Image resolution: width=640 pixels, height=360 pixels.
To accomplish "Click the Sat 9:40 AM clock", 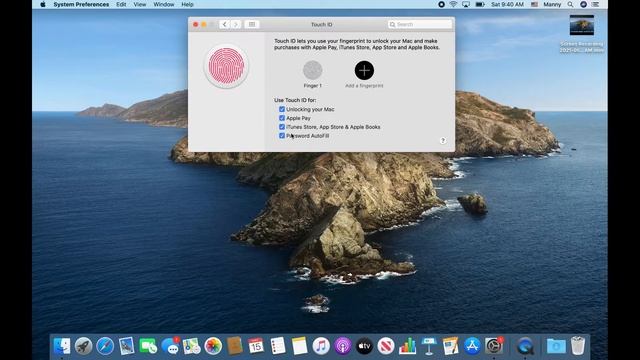I will tap(507, 4).
